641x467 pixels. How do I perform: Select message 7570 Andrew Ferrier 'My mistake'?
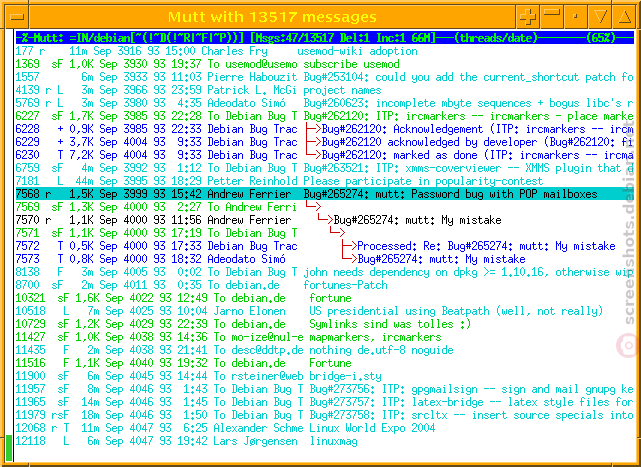325,220
